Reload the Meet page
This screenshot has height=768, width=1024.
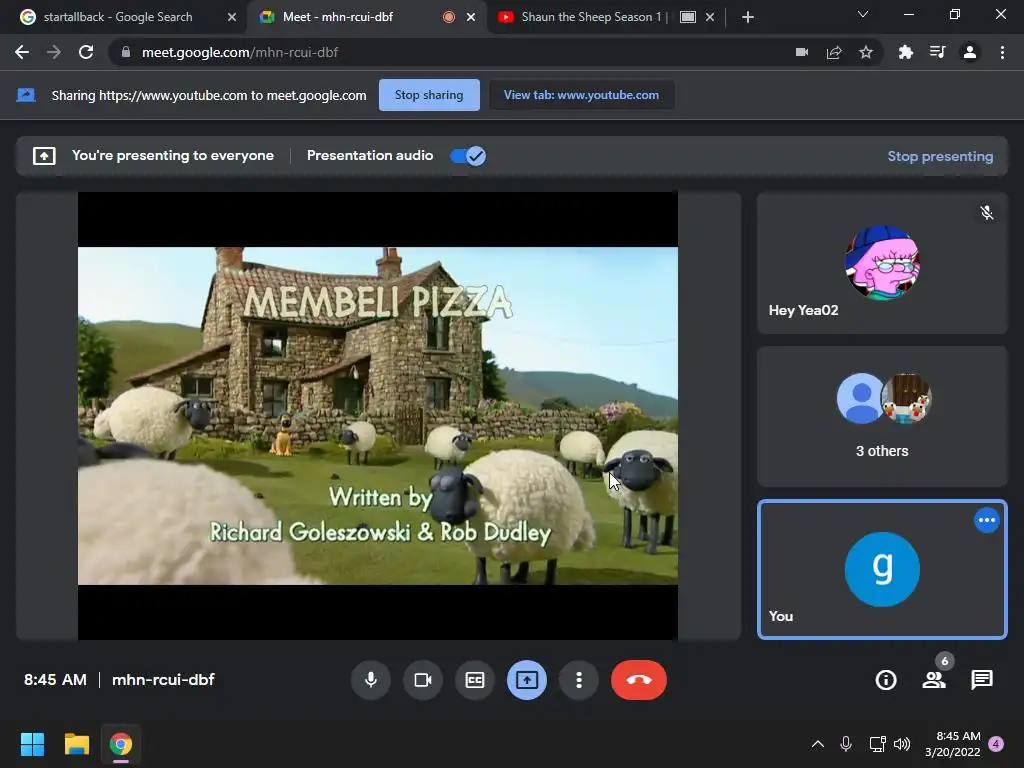[x=86, y=52]
